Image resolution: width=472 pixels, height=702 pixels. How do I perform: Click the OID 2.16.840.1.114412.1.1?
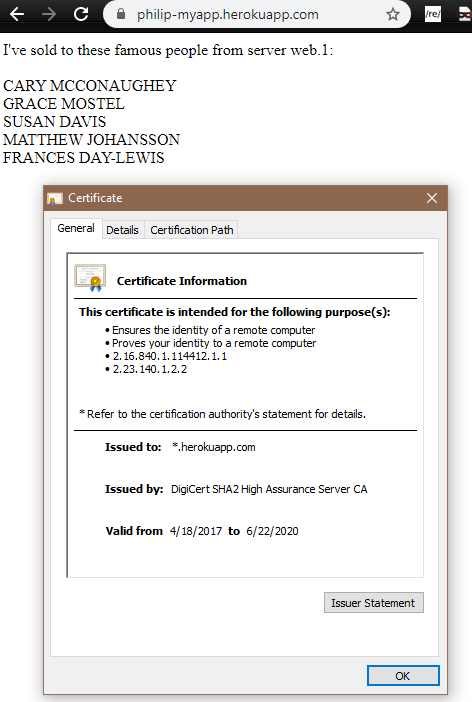coord(170,356)
